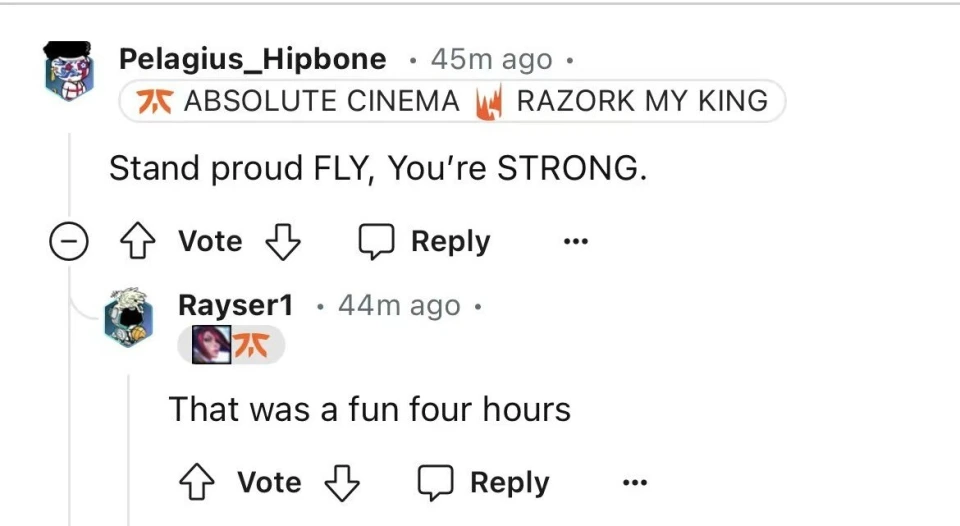Click the 45m ago timestamp
The height and width of the screenshot is (526, 960).
click(491, 60)
